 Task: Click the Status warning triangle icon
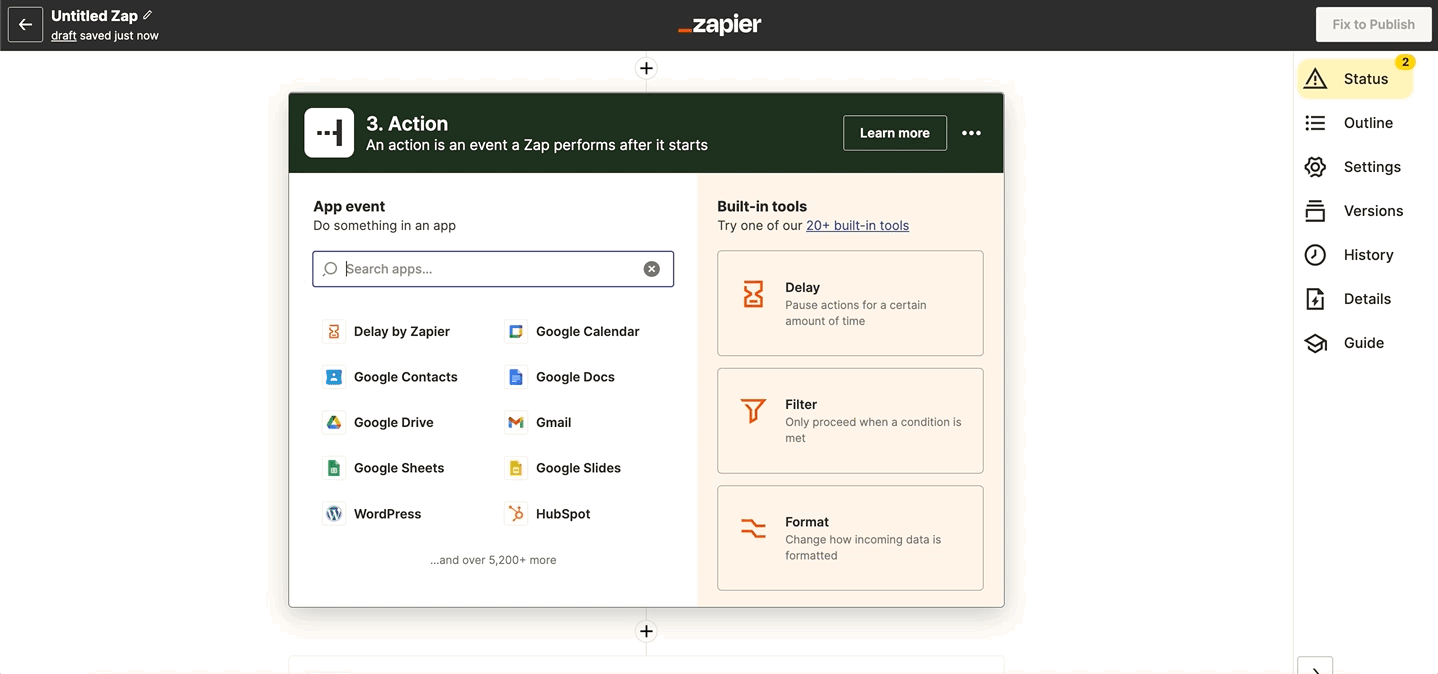click(x=1315, y=79)
